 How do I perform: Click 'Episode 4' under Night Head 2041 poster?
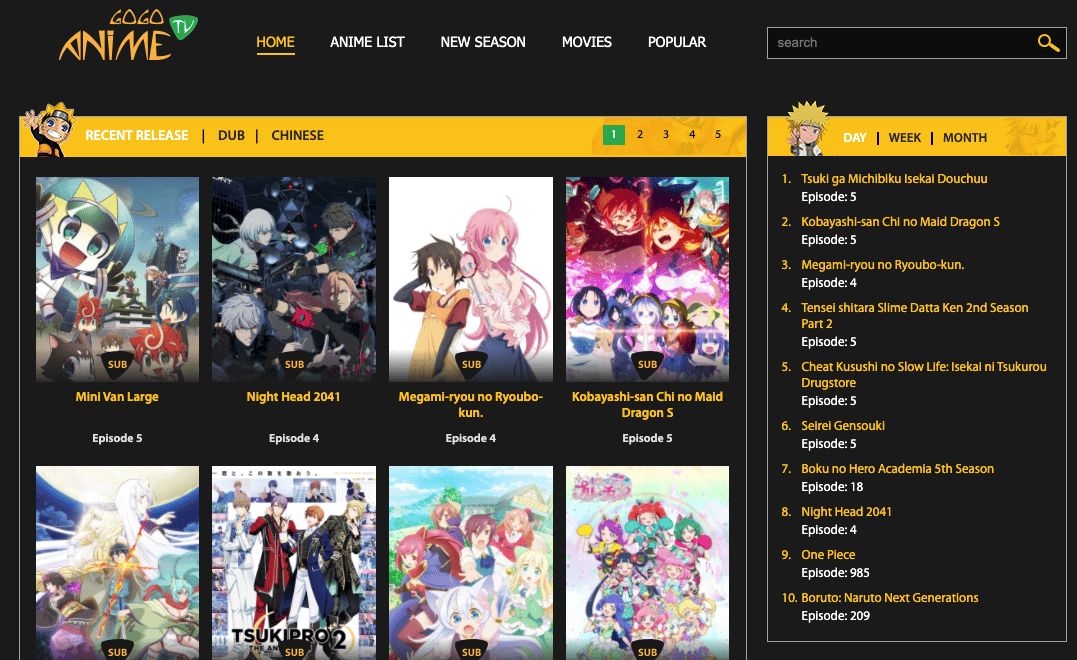point(294,438)
